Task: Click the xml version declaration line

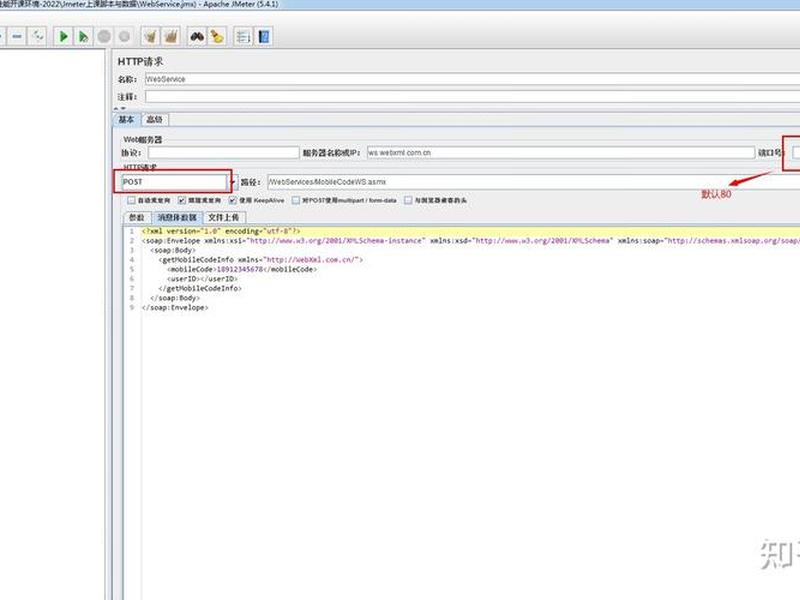Action: coord(221,231)
